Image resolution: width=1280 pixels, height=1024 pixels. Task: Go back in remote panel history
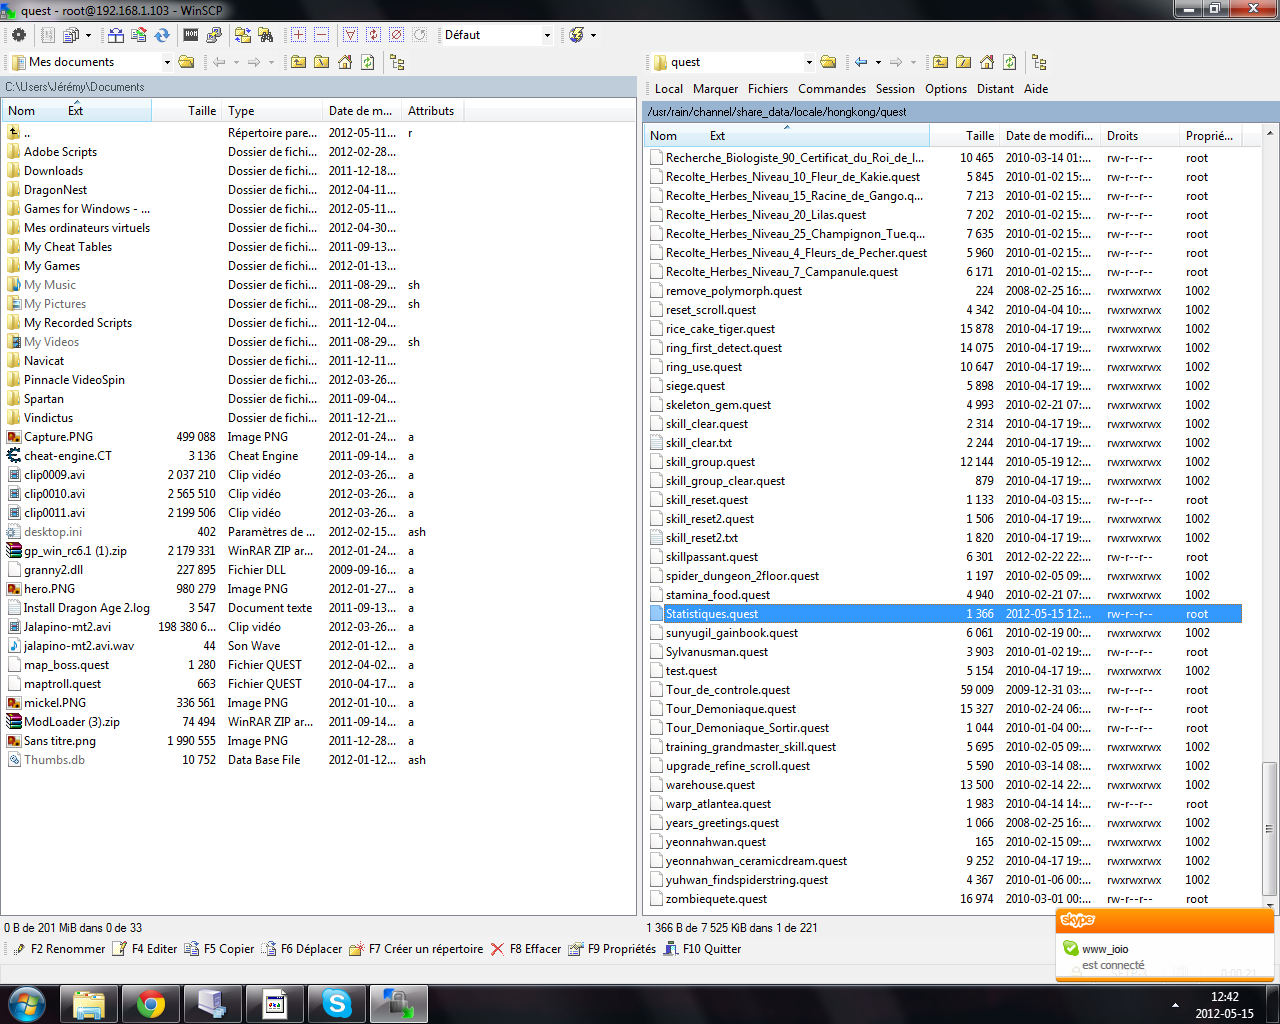pos(861,62)
